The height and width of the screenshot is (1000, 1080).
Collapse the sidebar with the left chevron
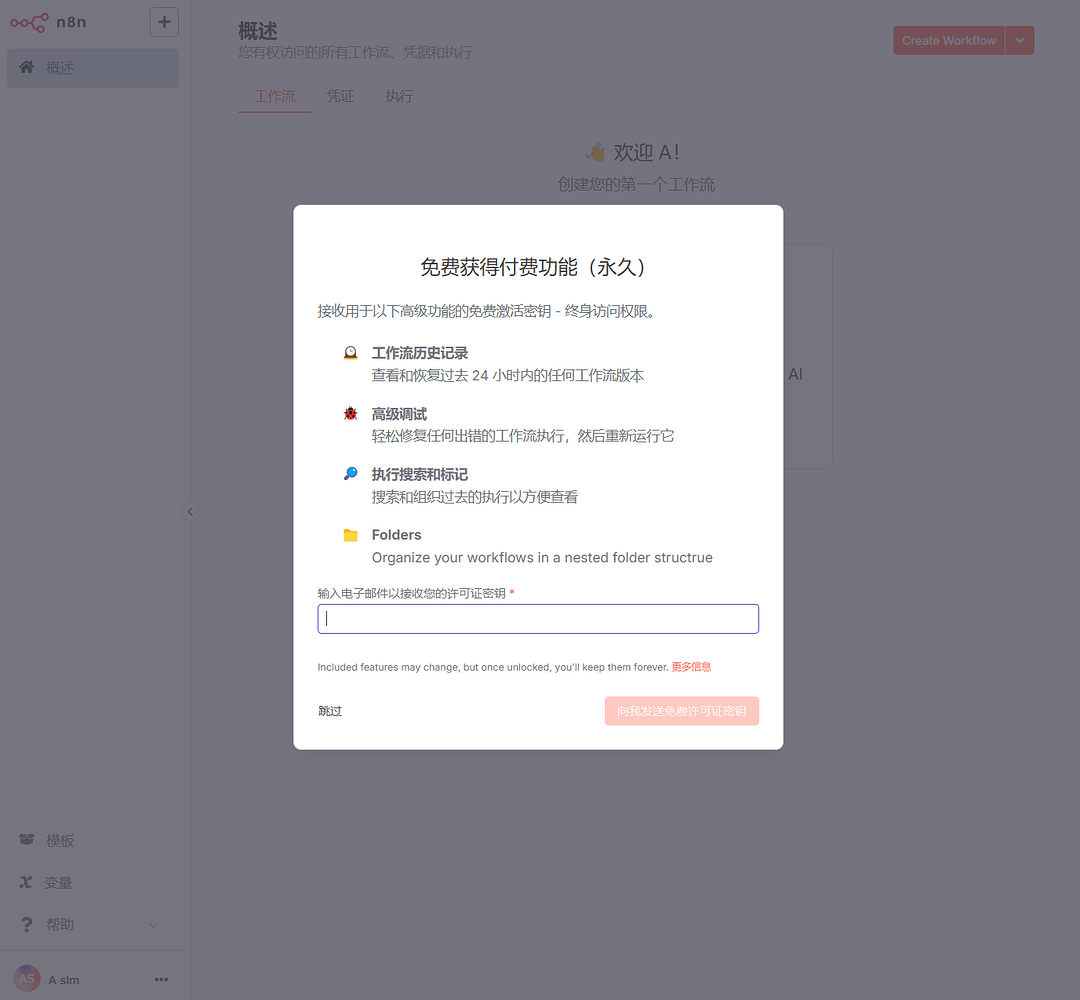pos(190,511)
